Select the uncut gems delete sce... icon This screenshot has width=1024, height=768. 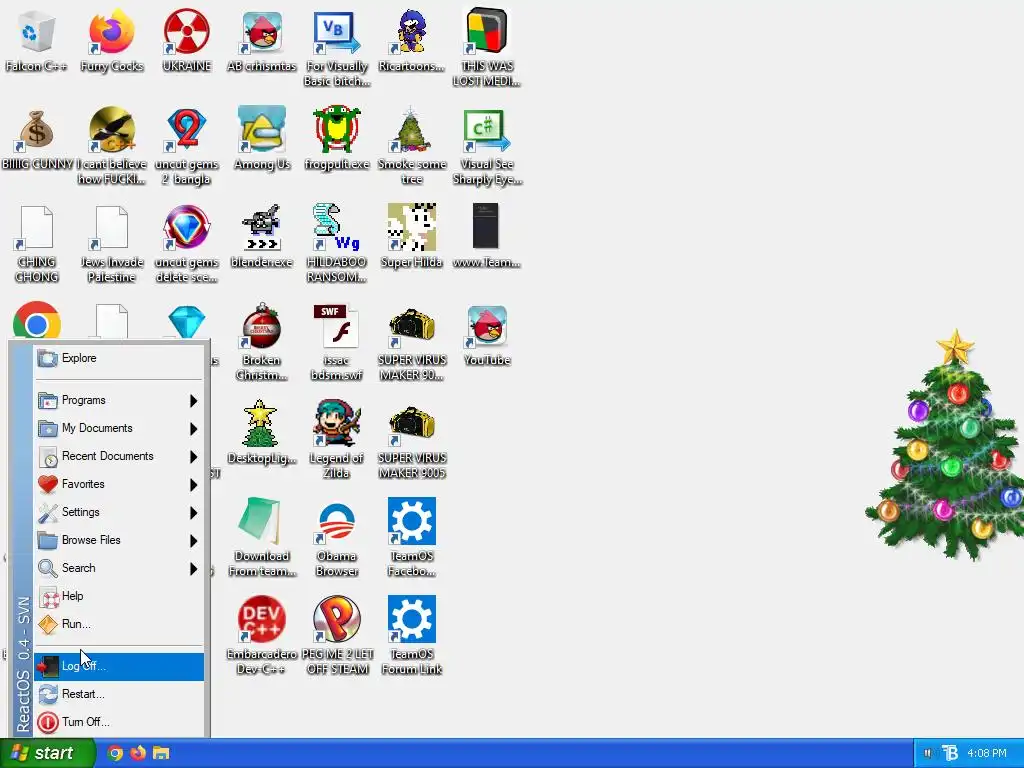(187, 244)
